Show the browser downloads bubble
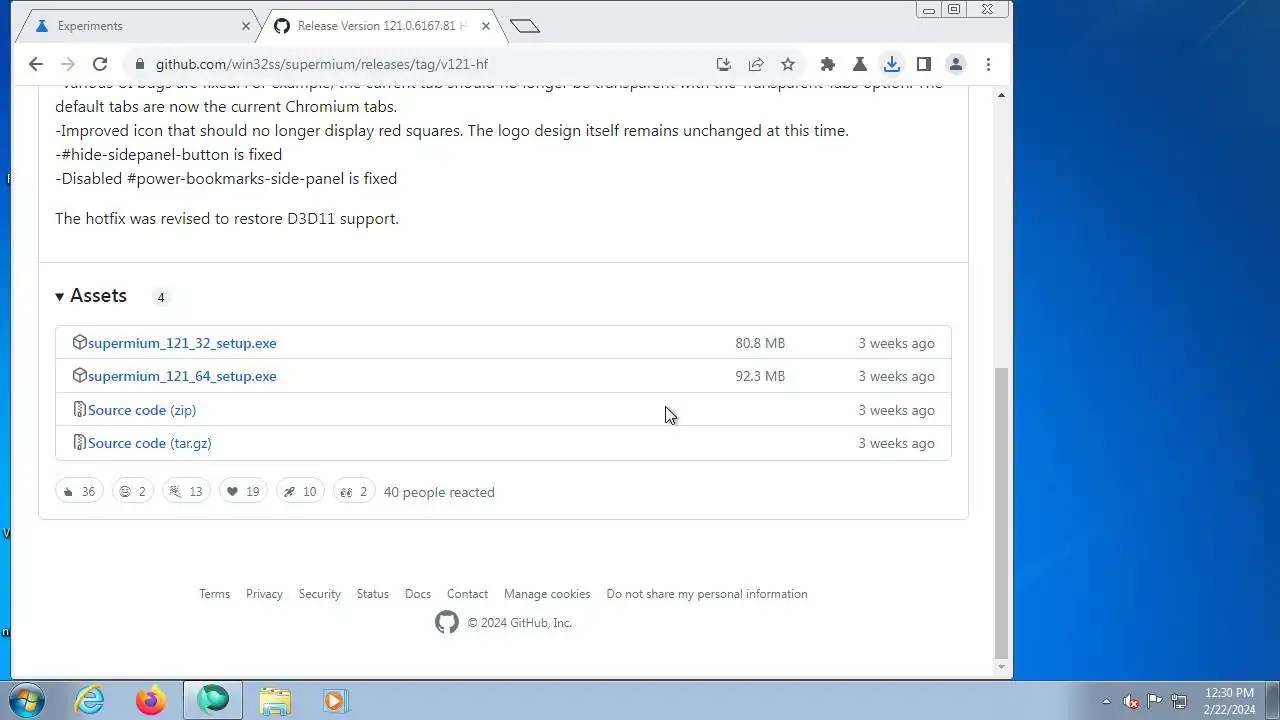Image resolution: width=1280 pixels, height=720 pixels. [892, 64]
